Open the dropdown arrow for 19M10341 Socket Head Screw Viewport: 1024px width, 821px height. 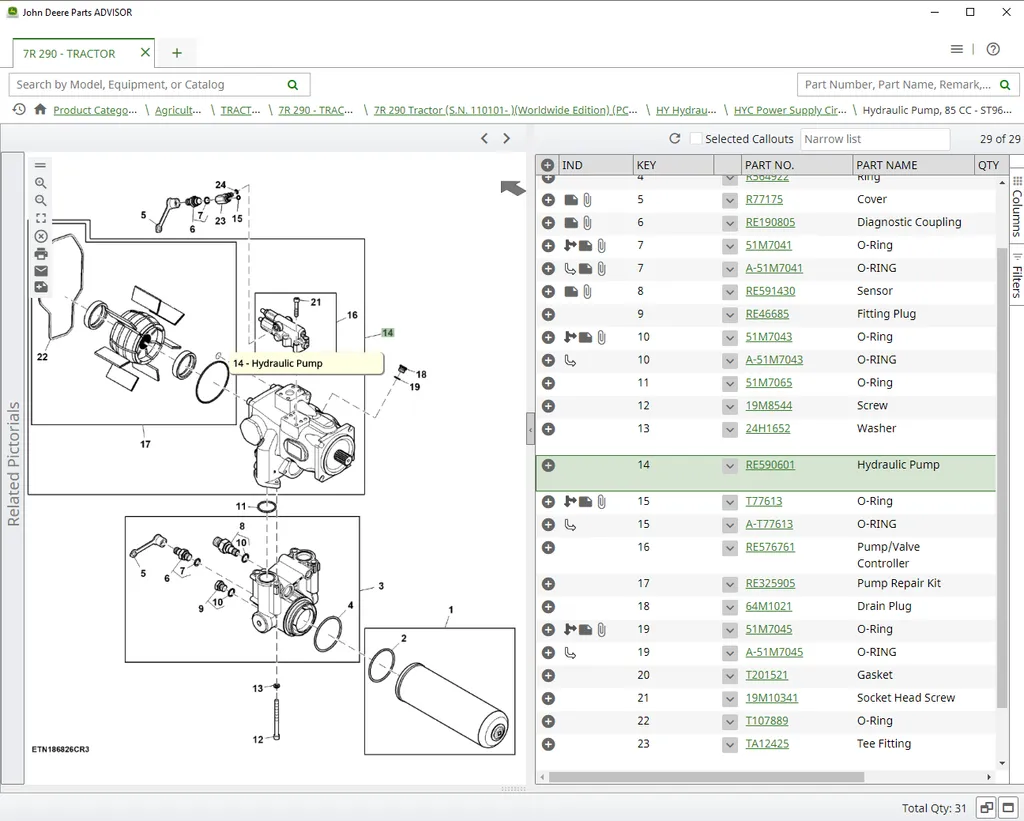pyautogui.click(x=729, y=698)
